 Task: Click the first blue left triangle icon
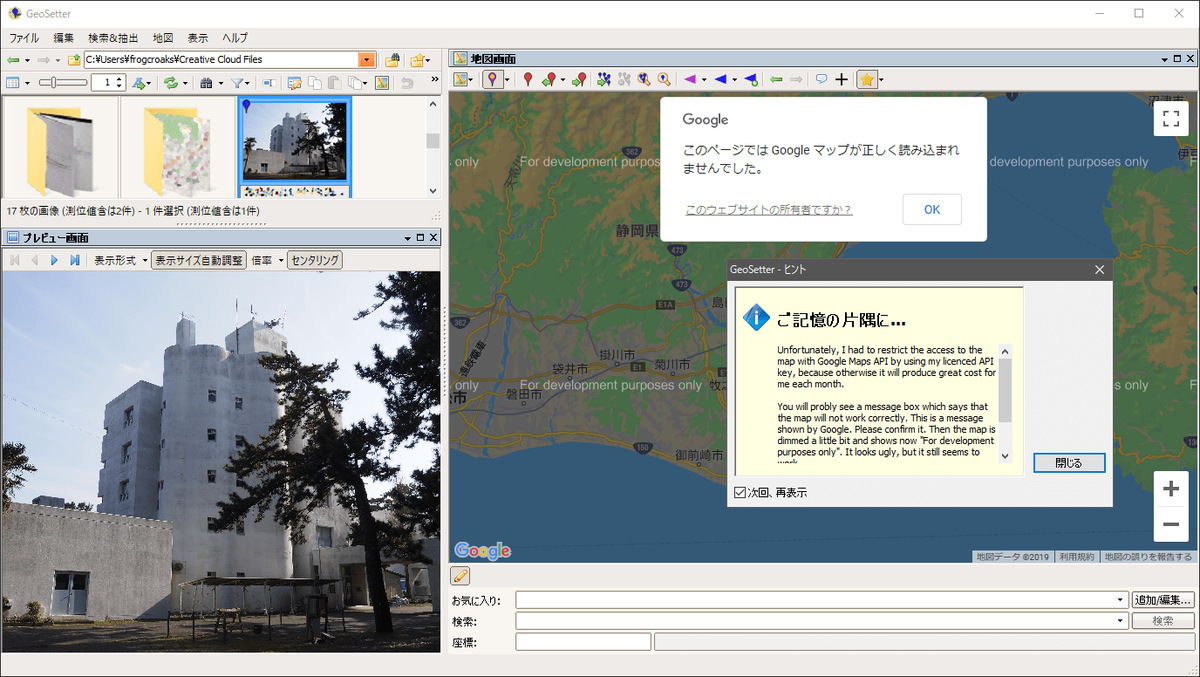coord(720,79)
